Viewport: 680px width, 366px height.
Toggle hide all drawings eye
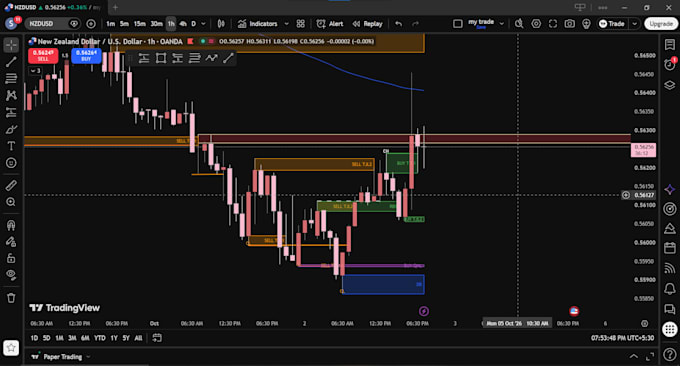(x=11, y=275)
